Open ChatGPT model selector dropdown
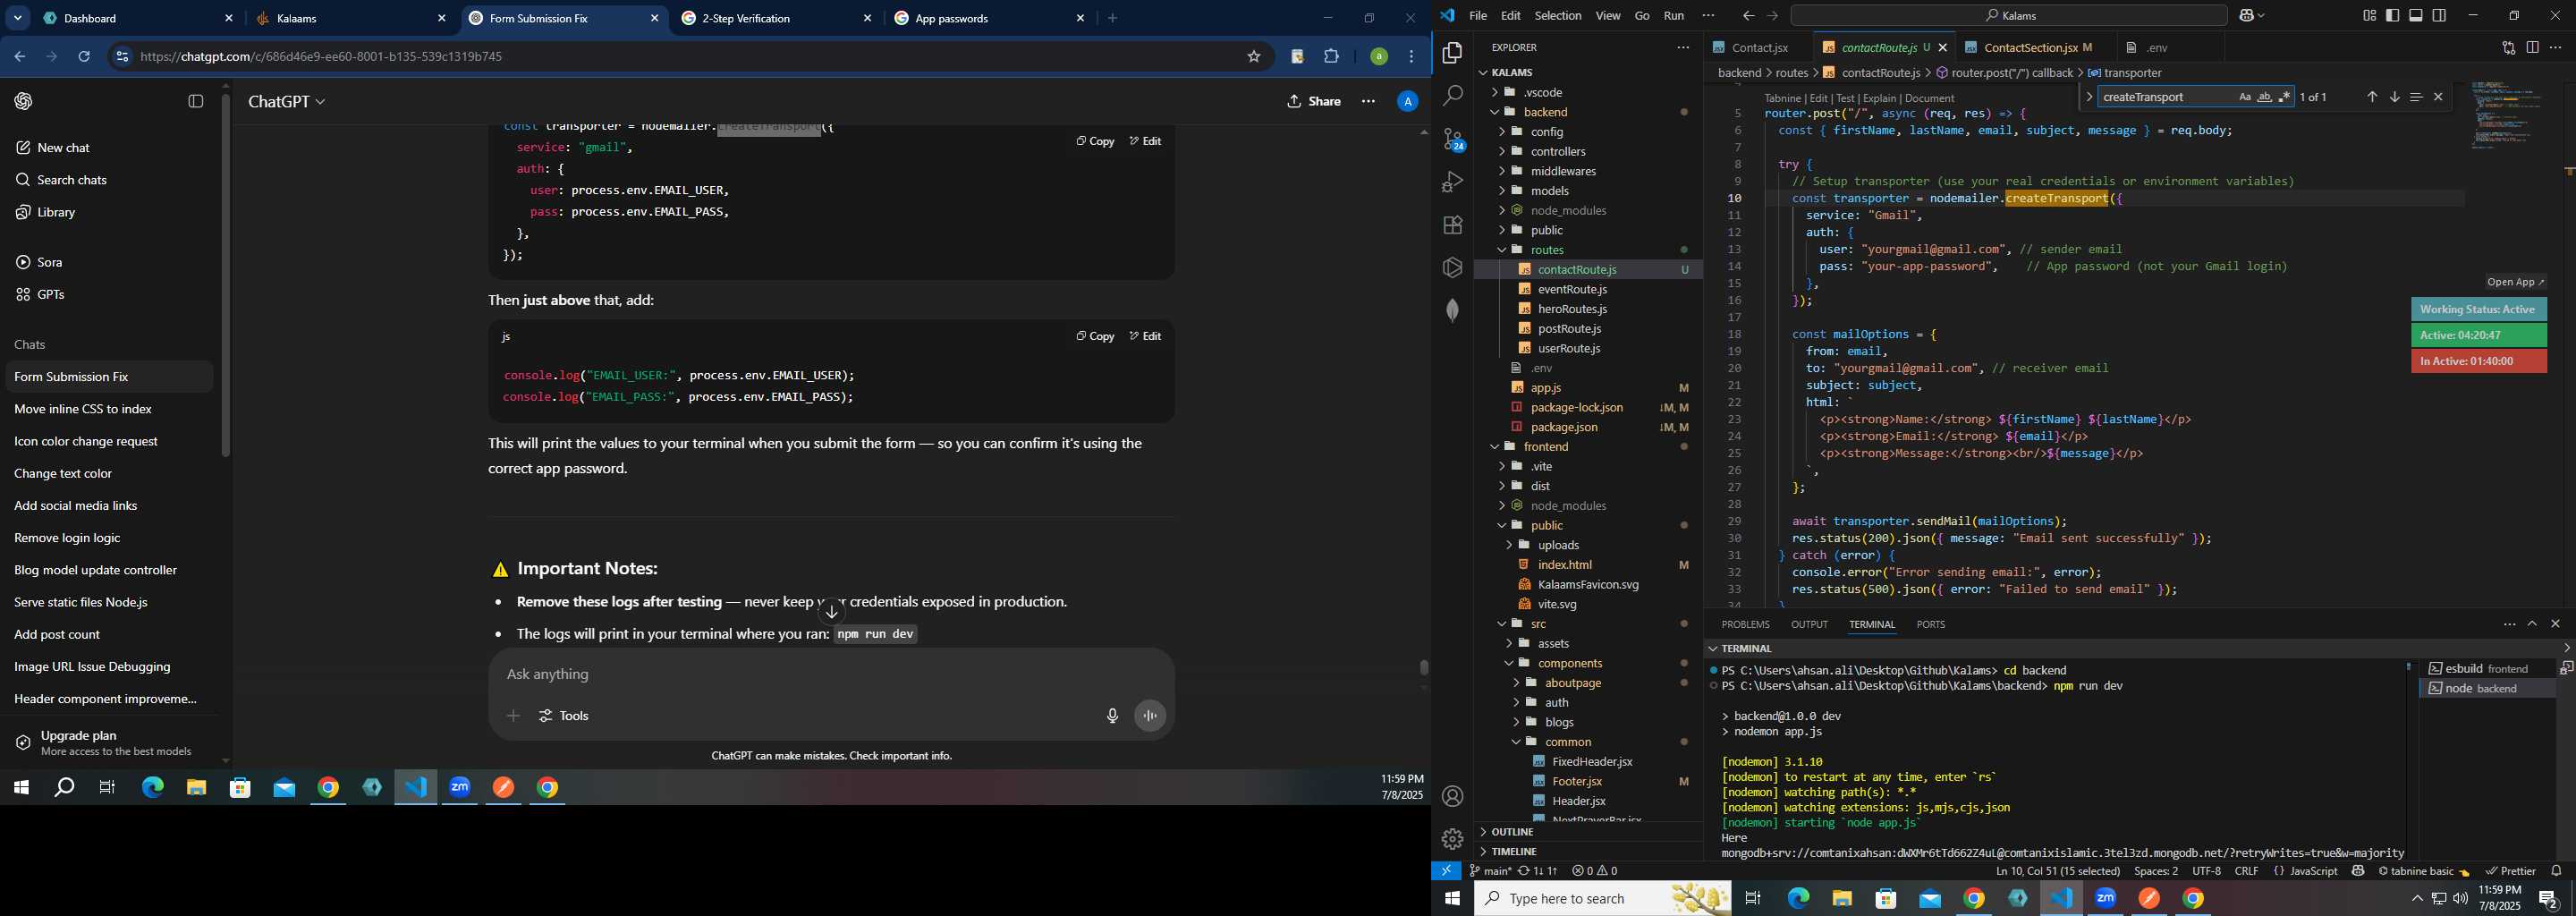This screenshot has height=916, width=2576. (x=287, y=102)
